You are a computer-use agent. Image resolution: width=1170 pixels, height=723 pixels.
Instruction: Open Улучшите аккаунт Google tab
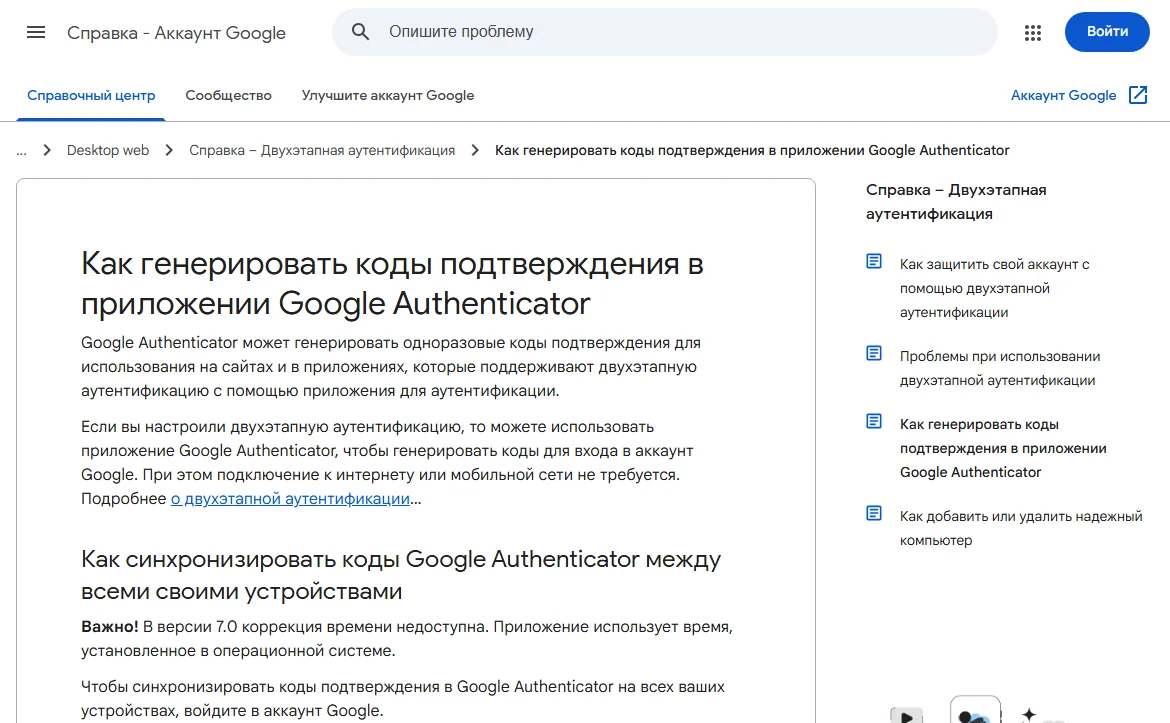click(x=388, y=96)
